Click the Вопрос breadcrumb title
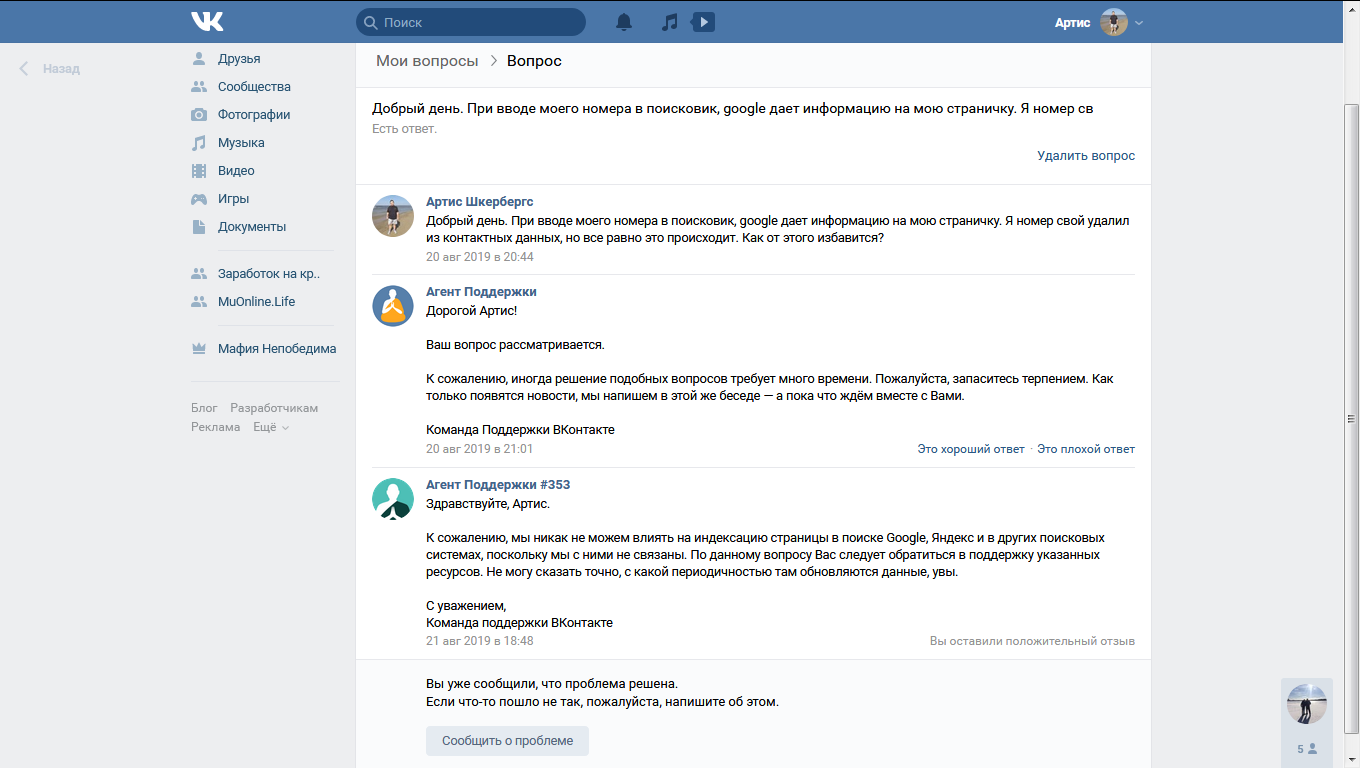This screenshot has width=1360, height=768. [x=534, y=61]
